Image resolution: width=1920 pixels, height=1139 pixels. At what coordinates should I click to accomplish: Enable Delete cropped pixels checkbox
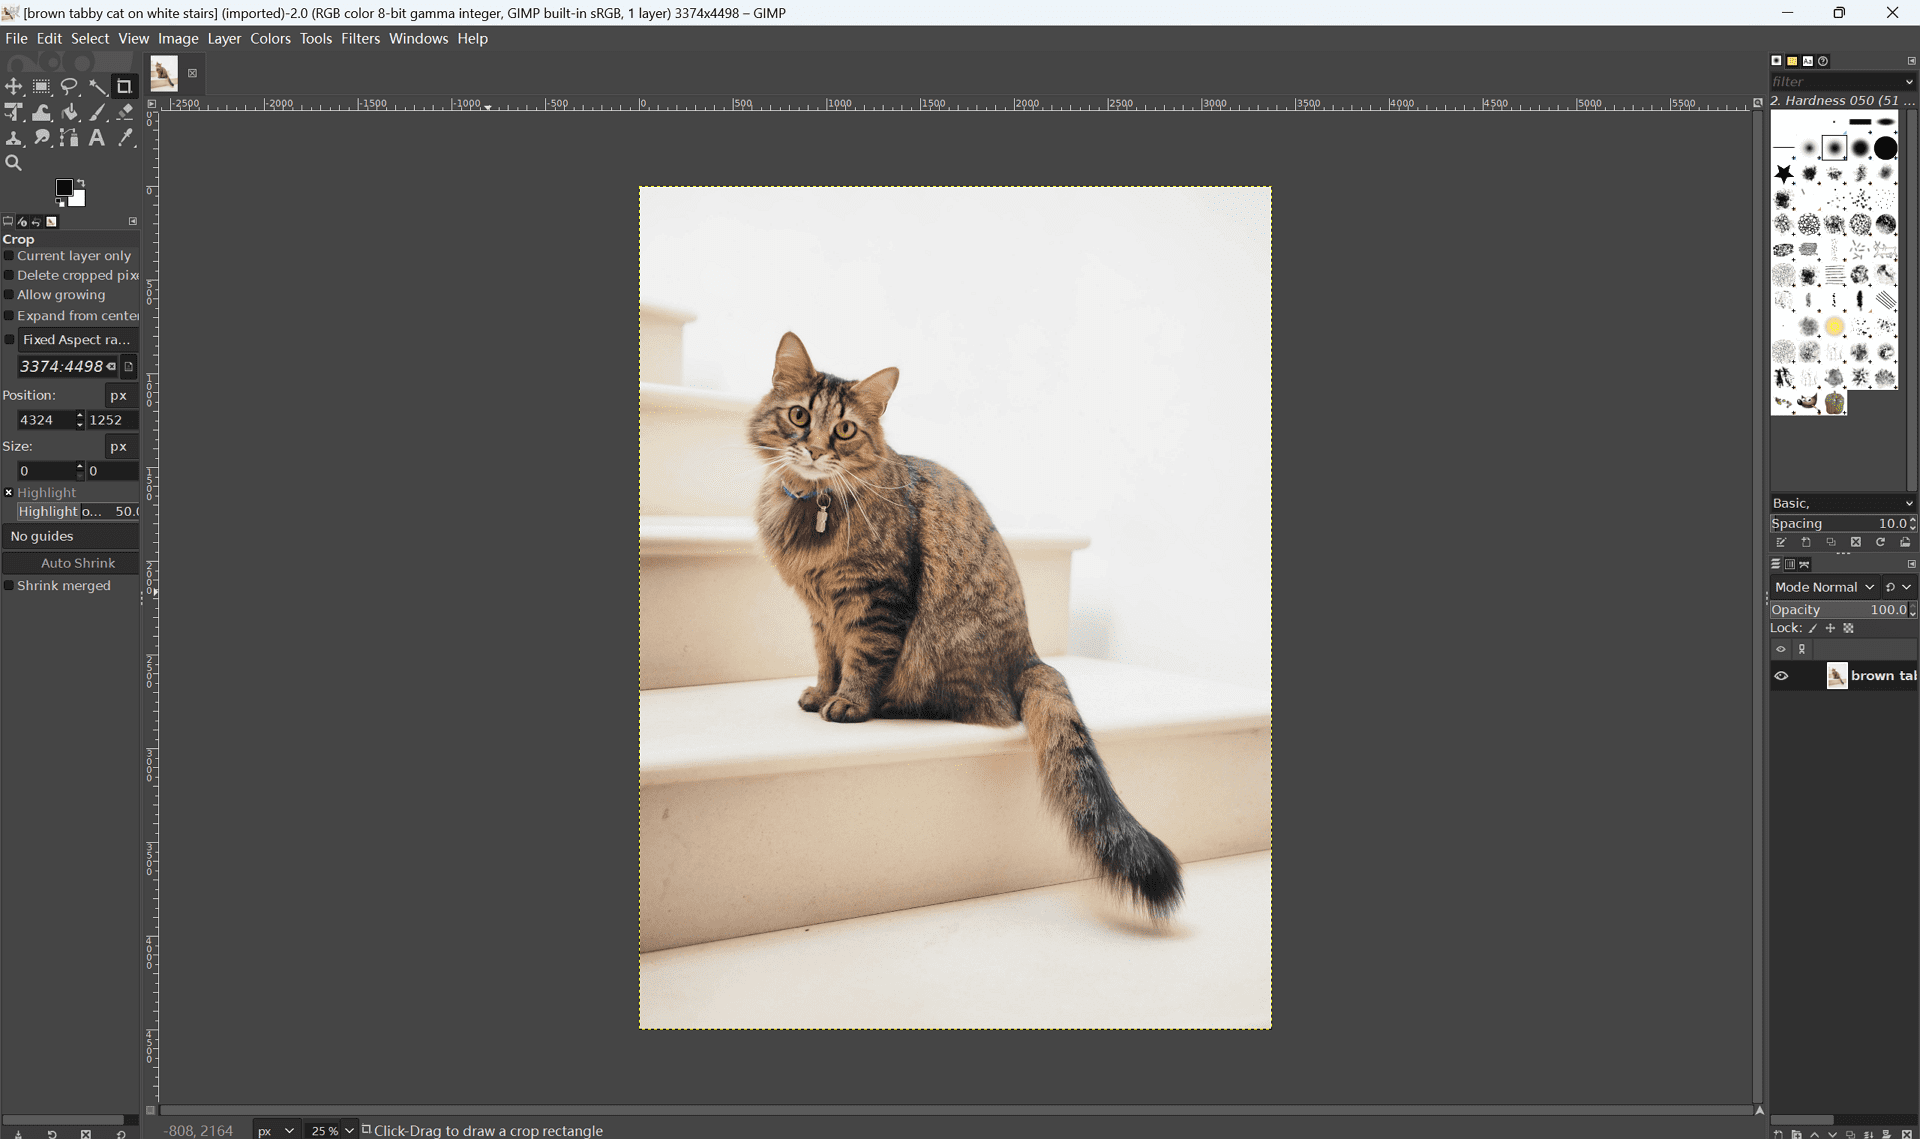tap(9, 275)
